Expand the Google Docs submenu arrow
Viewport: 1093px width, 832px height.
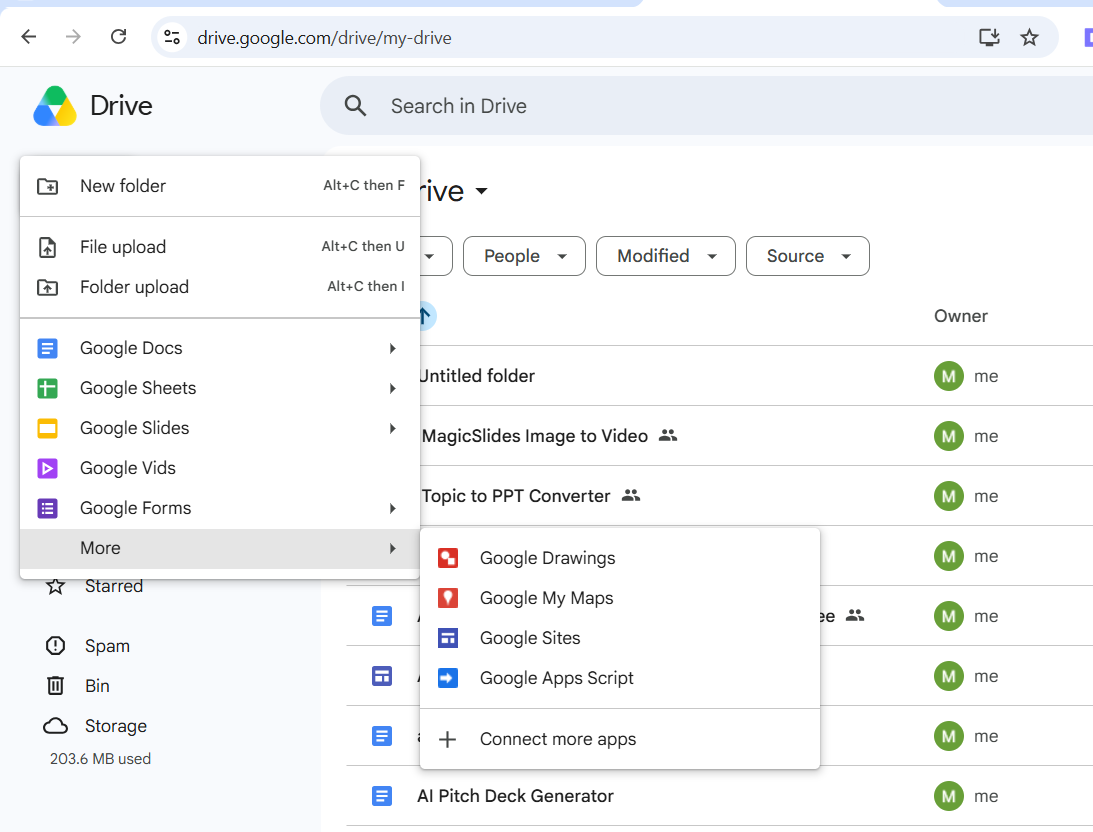[392, 348]
